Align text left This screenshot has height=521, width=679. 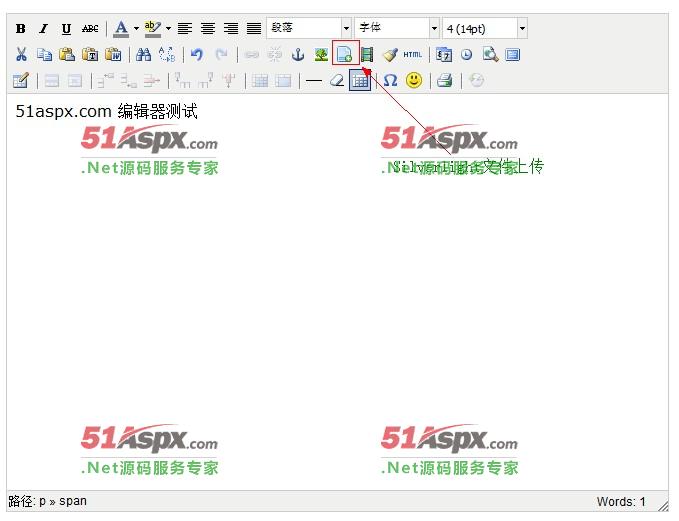point(185,29)
